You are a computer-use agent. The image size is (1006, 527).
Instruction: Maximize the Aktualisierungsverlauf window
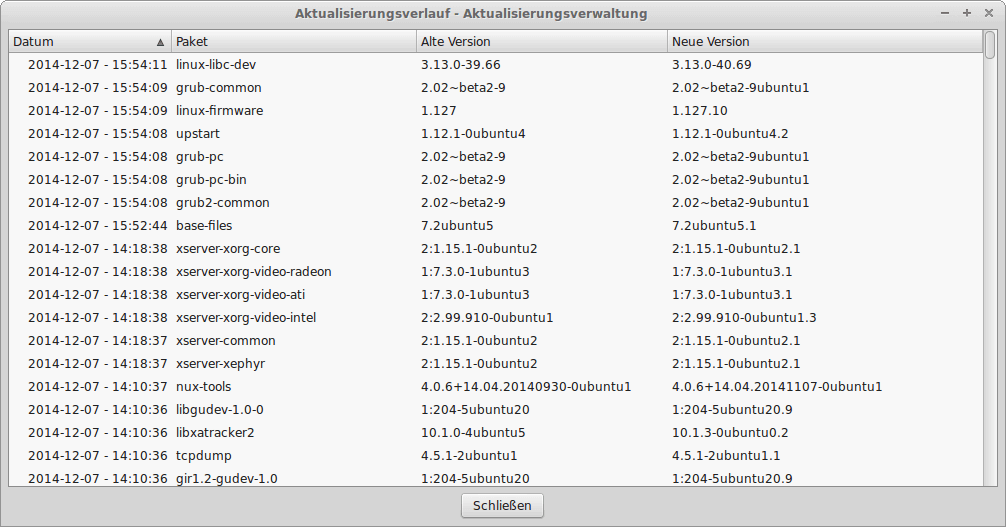[x=966, y=13]
